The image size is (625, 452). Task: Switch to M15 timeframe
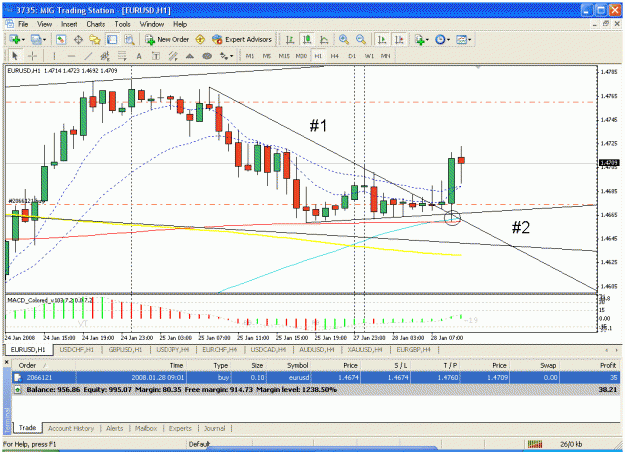pos(284,56)
